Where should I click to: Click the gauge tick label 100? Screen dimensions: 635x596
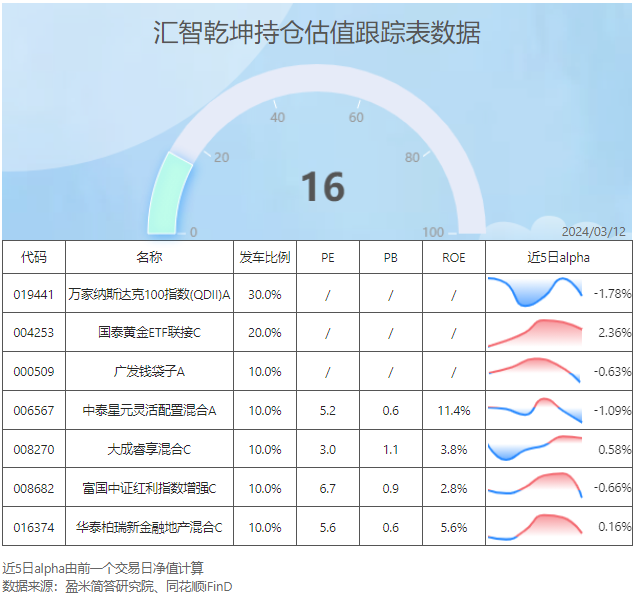coord(433,232)
